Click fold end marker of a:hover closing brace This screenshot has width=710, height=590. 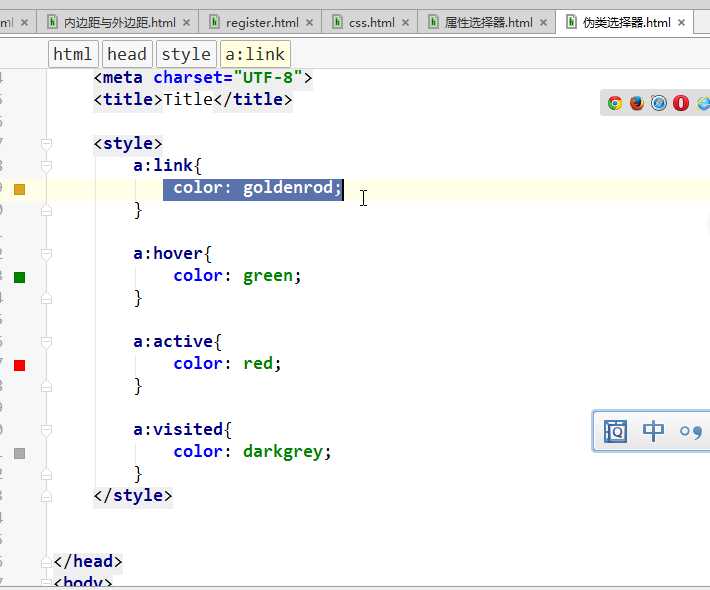(x=46, y=299)
